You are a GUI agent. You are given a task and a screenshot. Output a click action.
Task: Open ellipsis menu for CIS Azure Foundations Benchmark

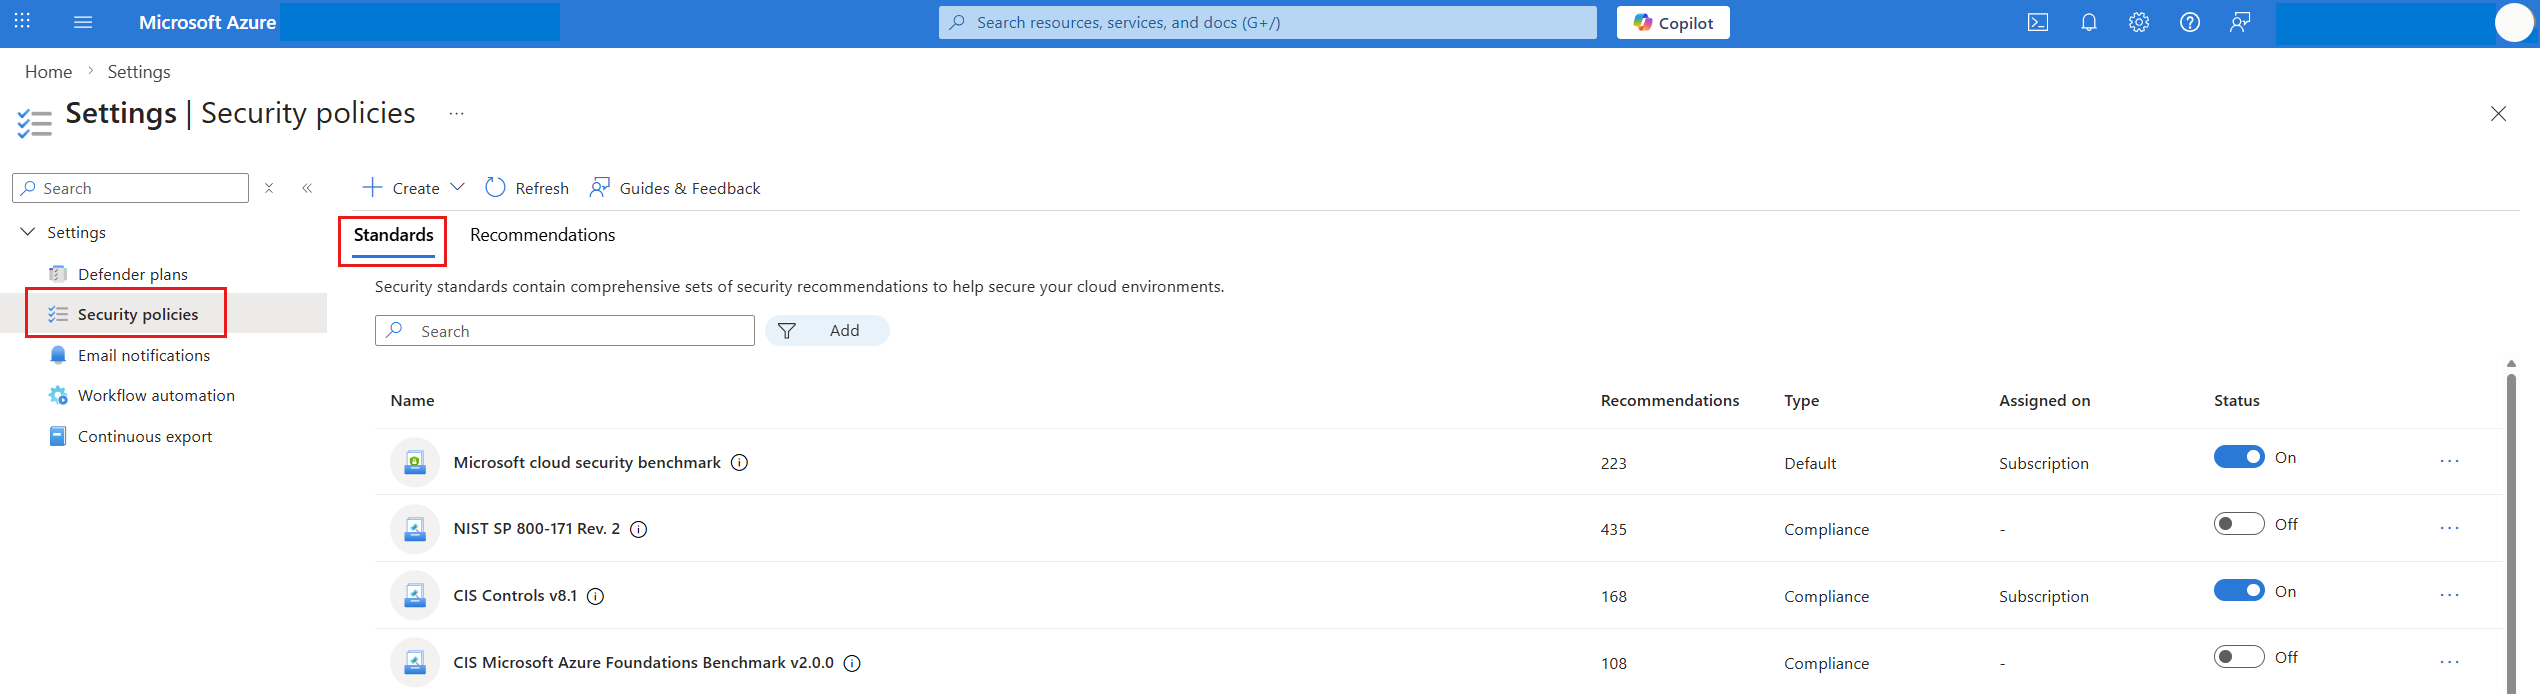[2449, 662]
